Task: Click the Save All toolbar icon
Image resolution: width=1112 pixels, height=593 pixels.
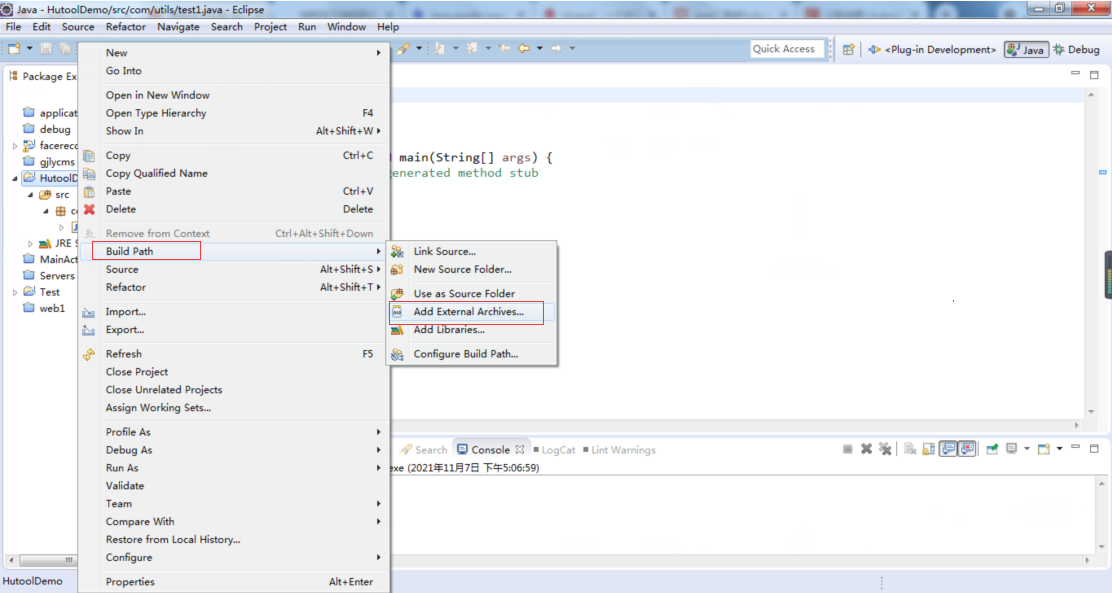Action: tap(65, 48)
